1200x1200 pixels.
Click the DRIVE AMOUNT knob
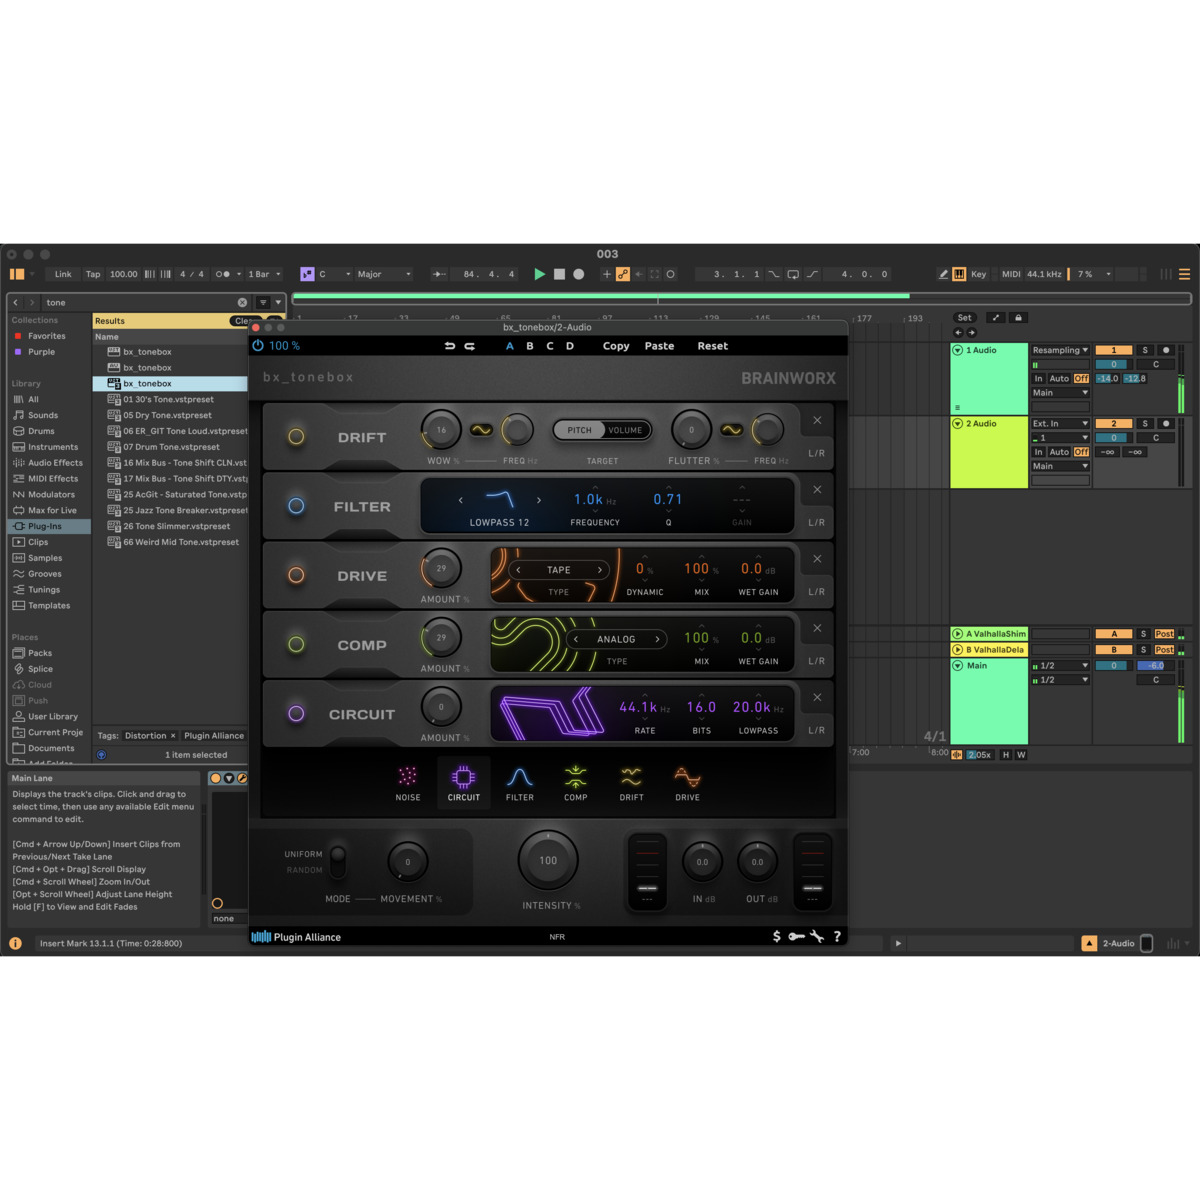pos(441,568)
